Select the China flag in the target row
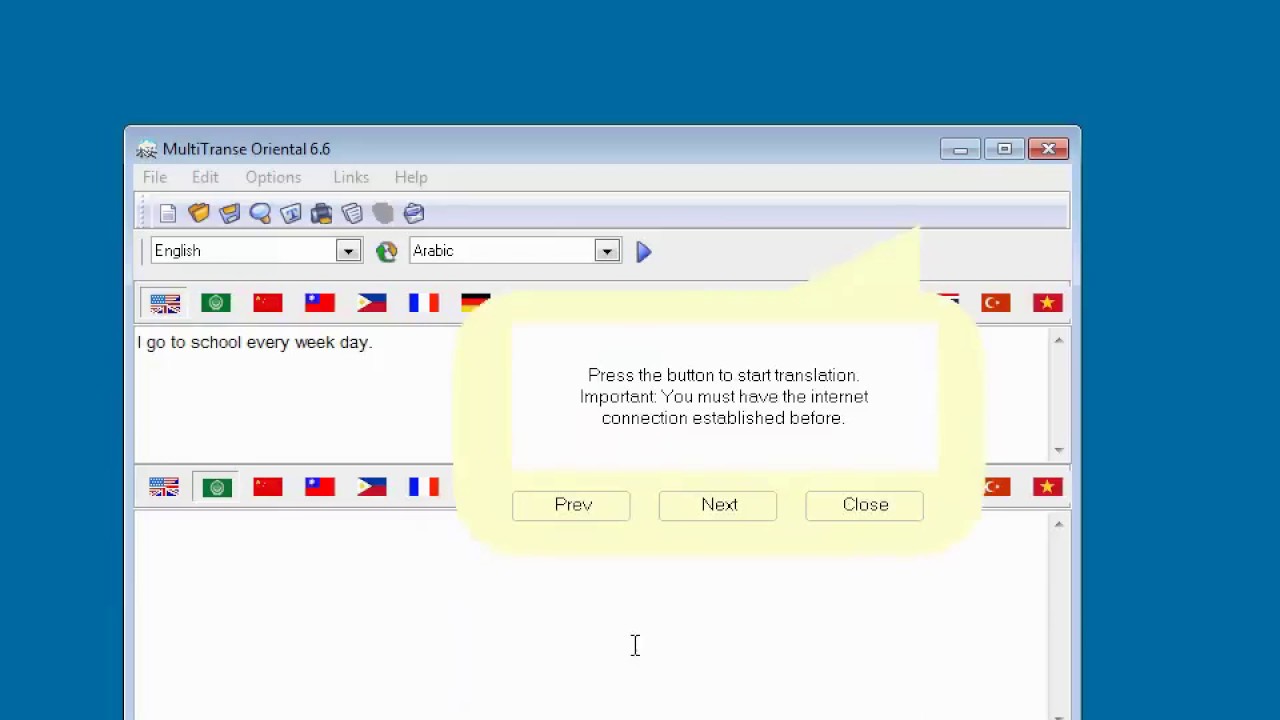Screen dimensions: 1280x720 [268, 487]
